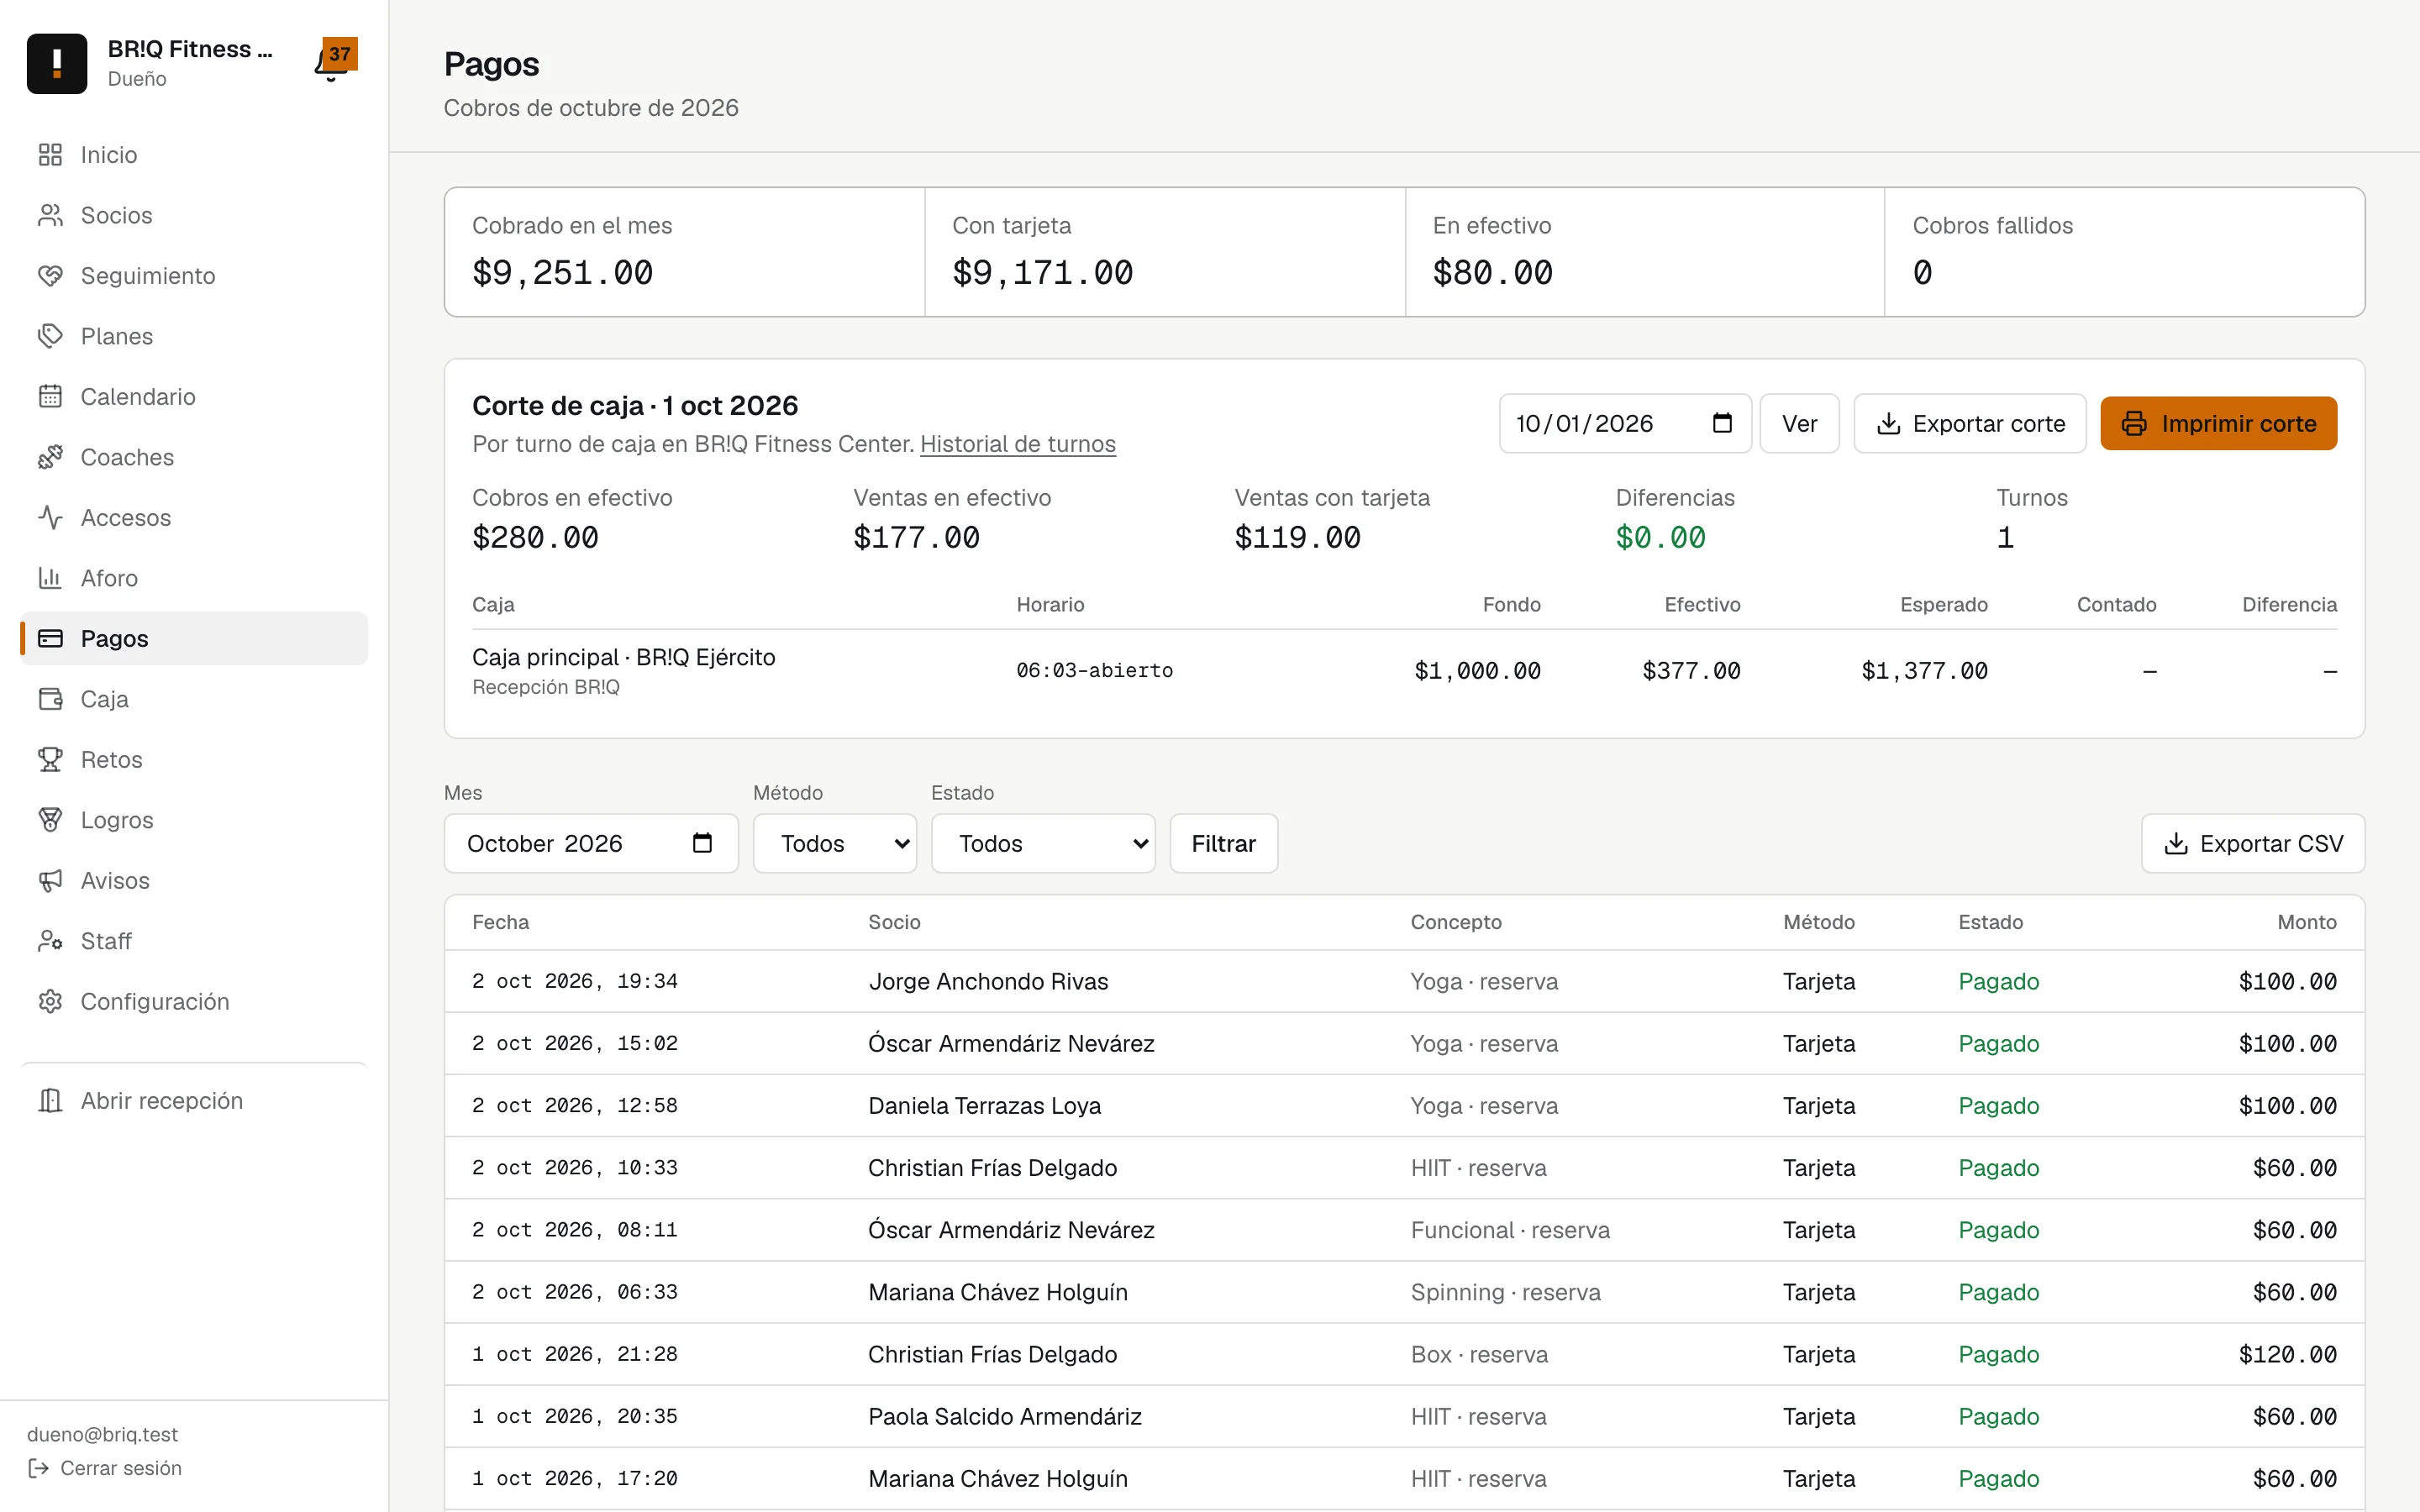This screenshot has width=2420, height=1512.
Task: Click the Coaches dumbbell icon
Action: point(50,457)
